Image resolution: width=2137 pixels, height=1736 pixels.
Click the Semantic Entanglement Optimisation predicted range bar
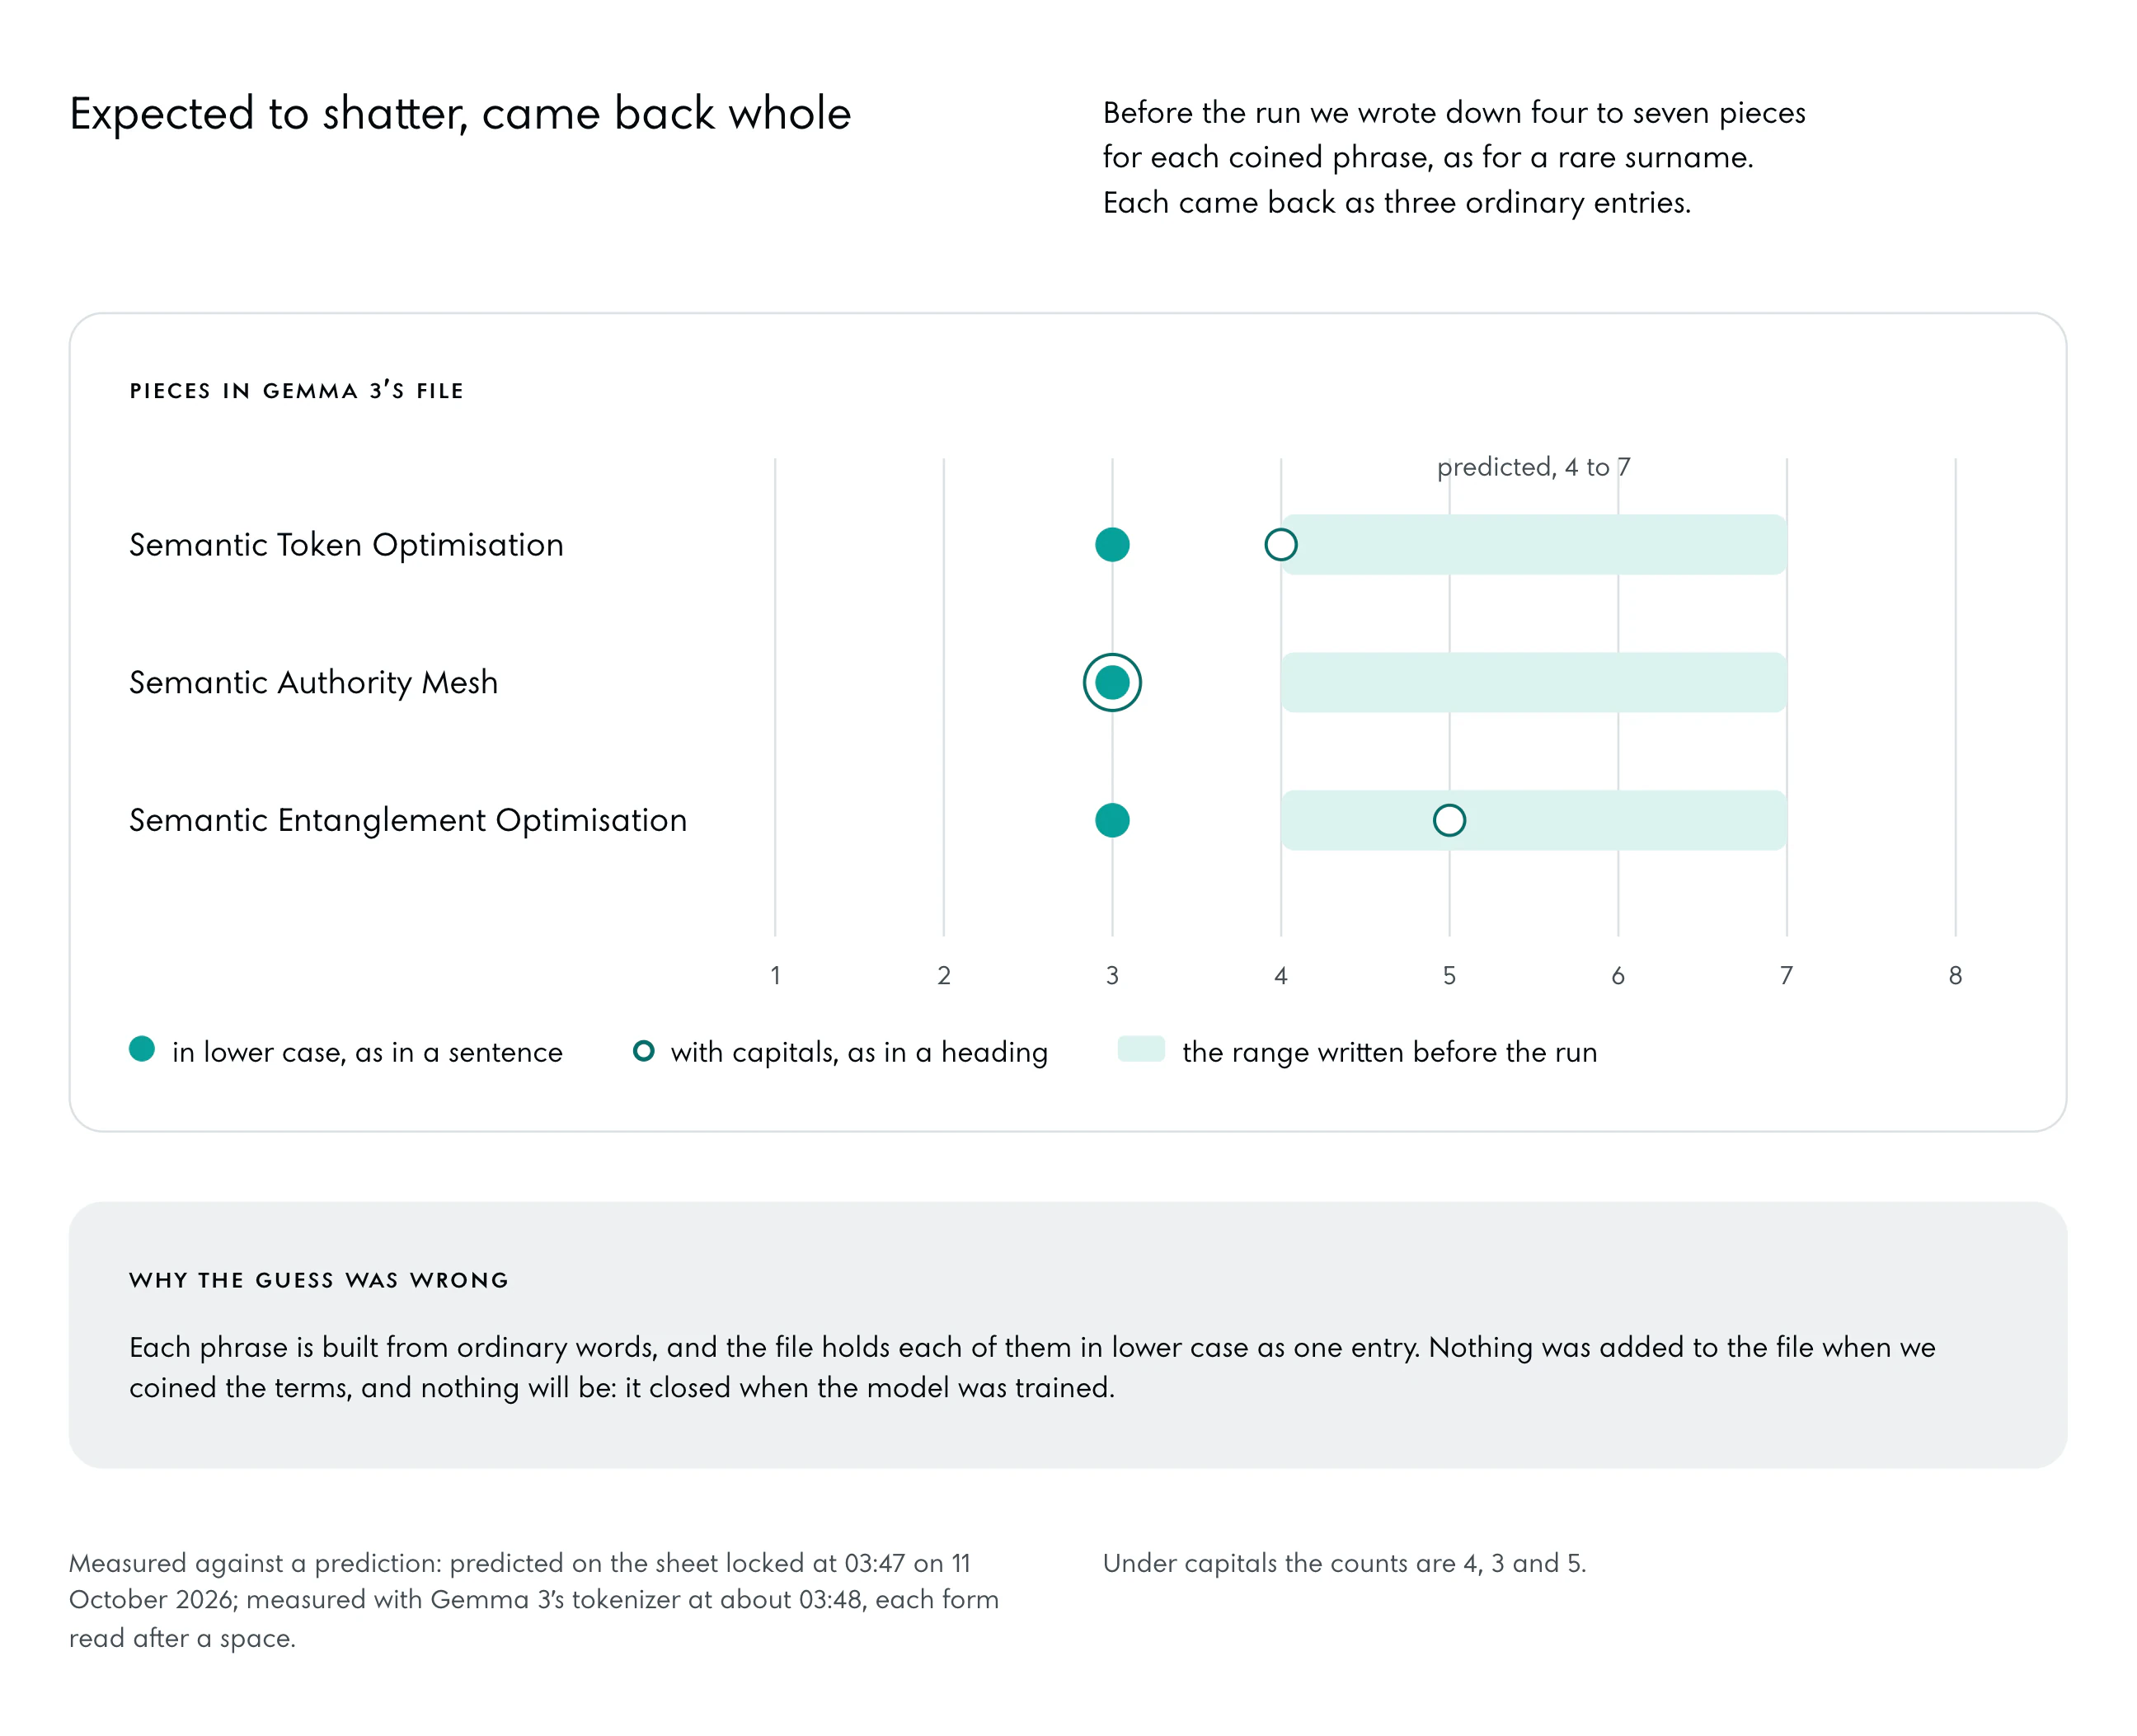click(x=1534, y=820)
